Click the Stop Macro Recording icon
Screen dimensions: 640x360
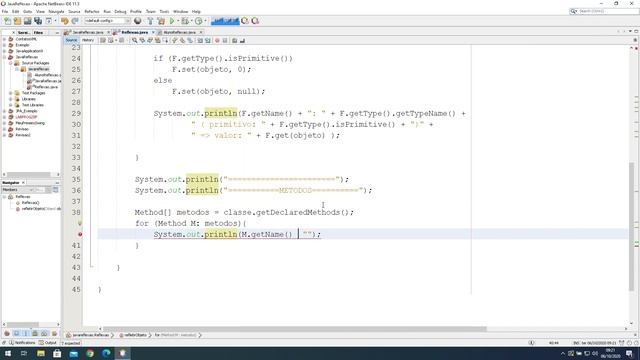[x=224, y=40]
